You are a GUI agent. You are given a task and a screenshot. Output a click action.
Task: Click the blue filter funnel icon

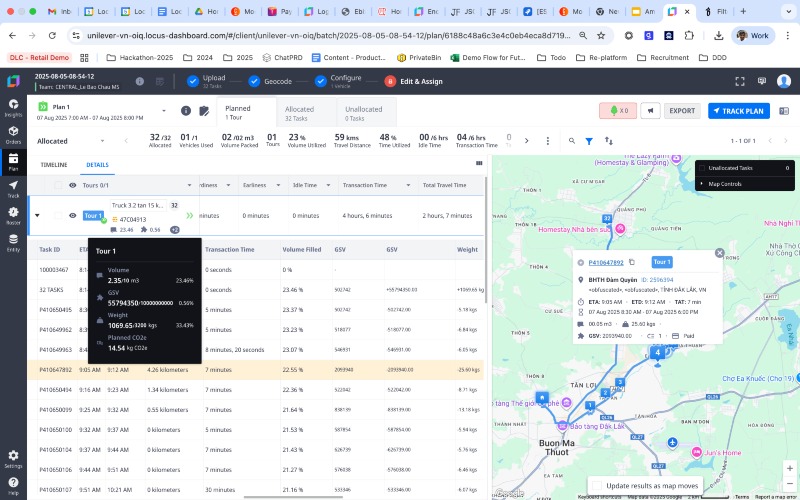(589, 141)
